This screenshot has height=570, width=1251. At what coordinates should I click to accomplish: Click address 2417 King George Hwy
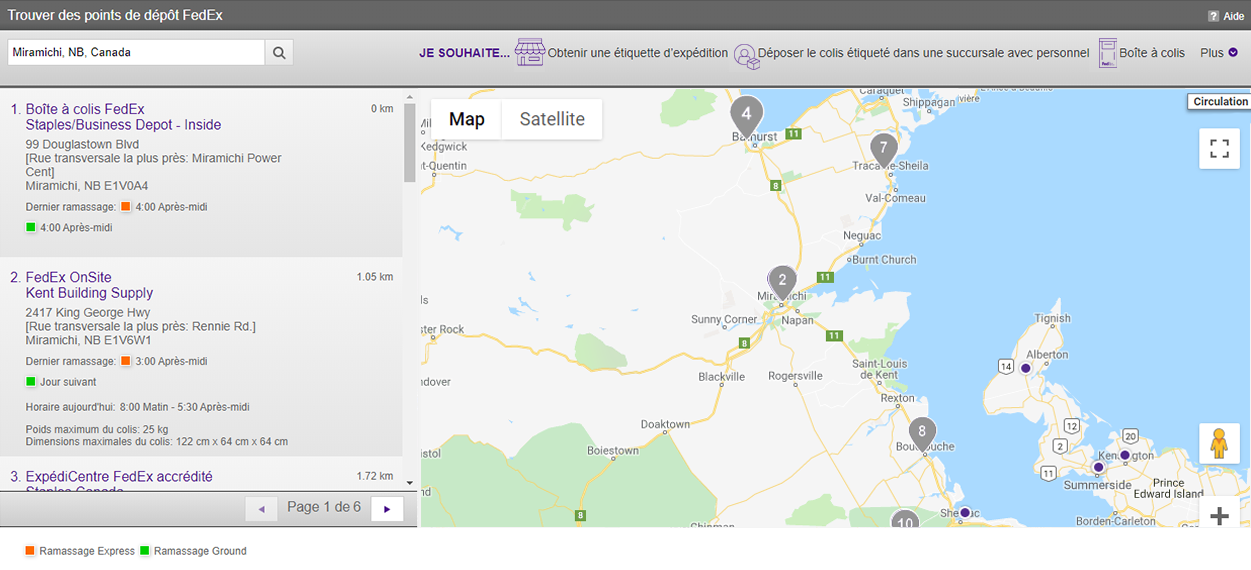click(88, 313)
